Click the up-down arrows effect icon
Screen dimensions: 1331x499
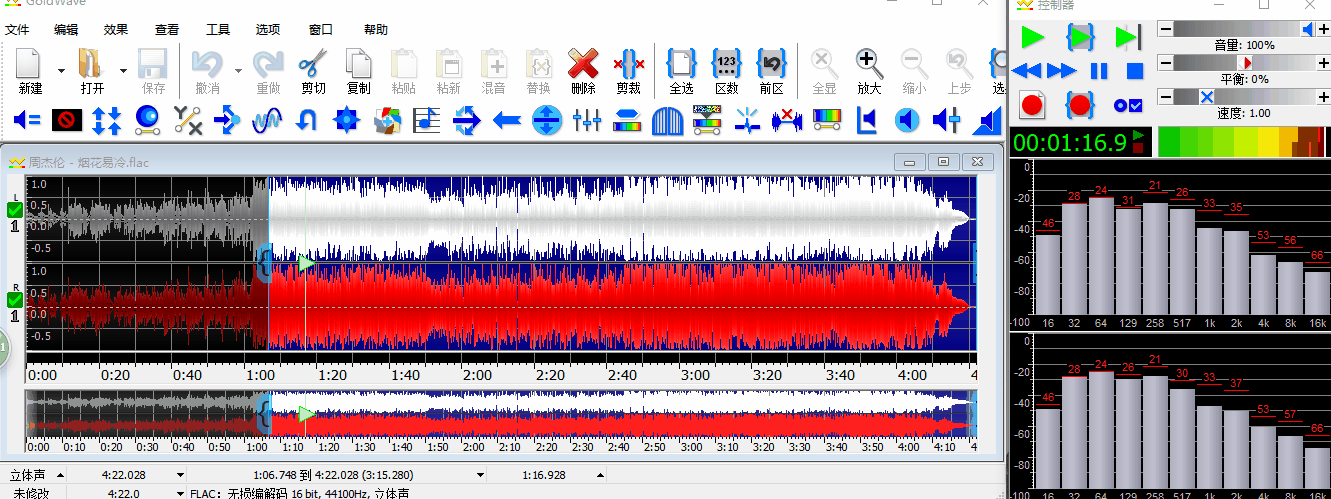coord(106,121)
